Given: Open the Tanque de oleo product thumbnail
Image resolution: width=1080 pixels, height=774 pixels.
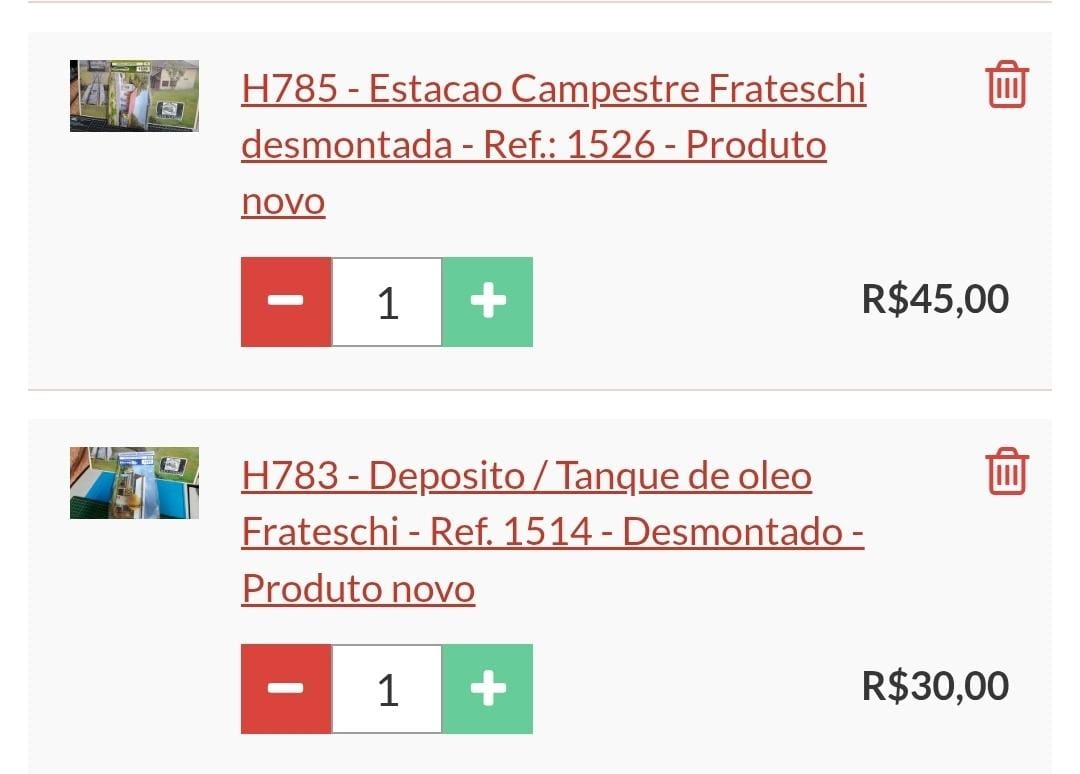Looking at the screenshot, I should point(134,483).
